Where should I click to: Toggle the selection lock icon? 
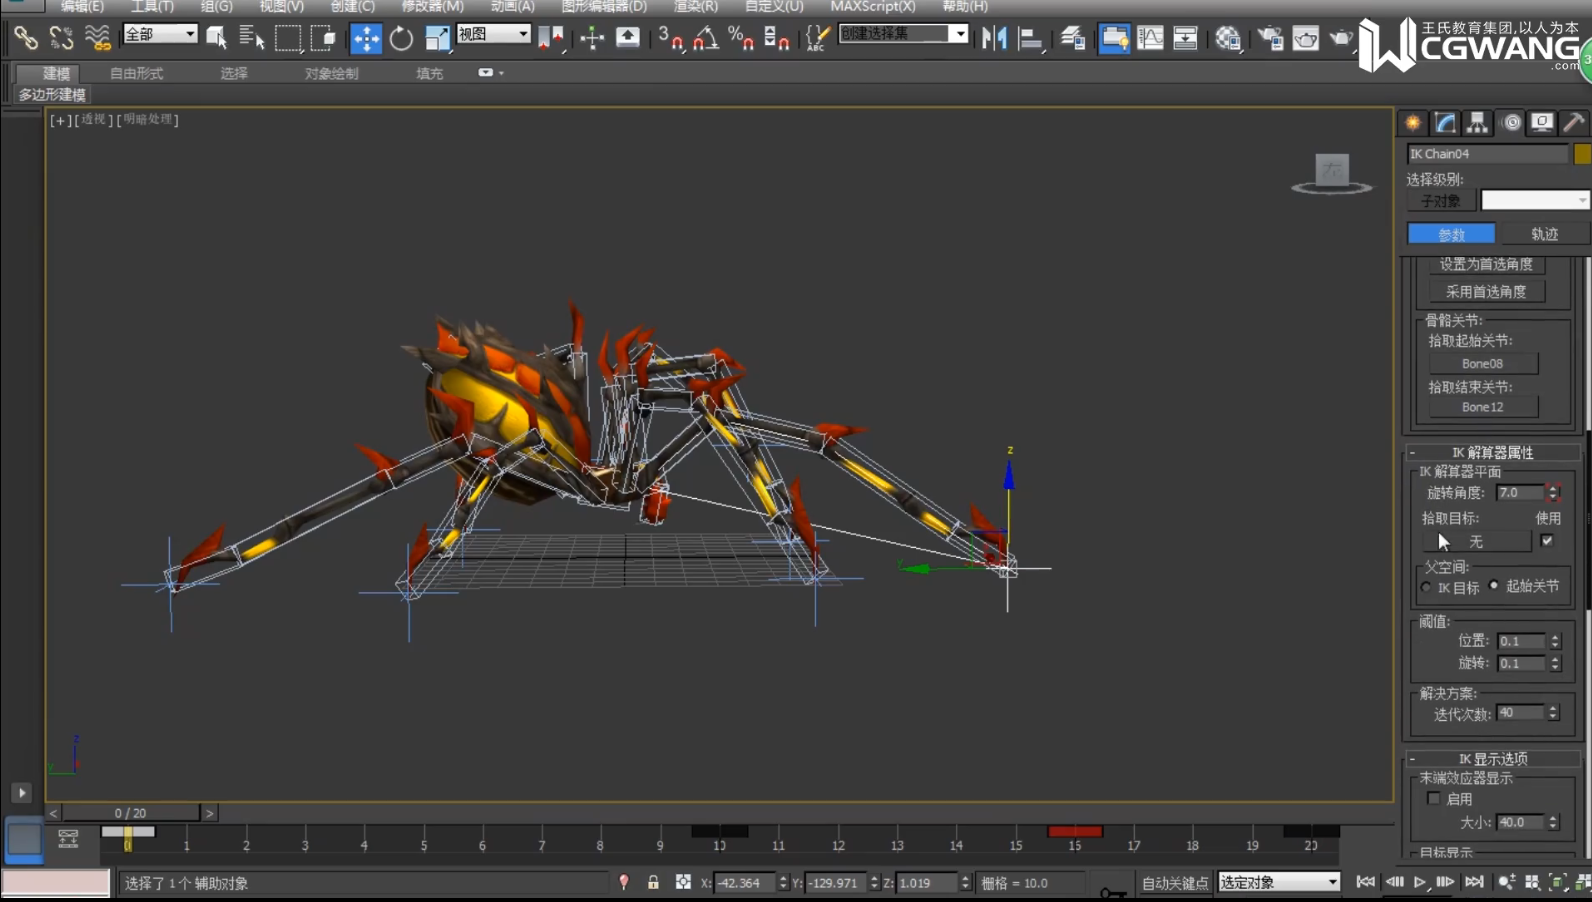click(x=653, y=882)
